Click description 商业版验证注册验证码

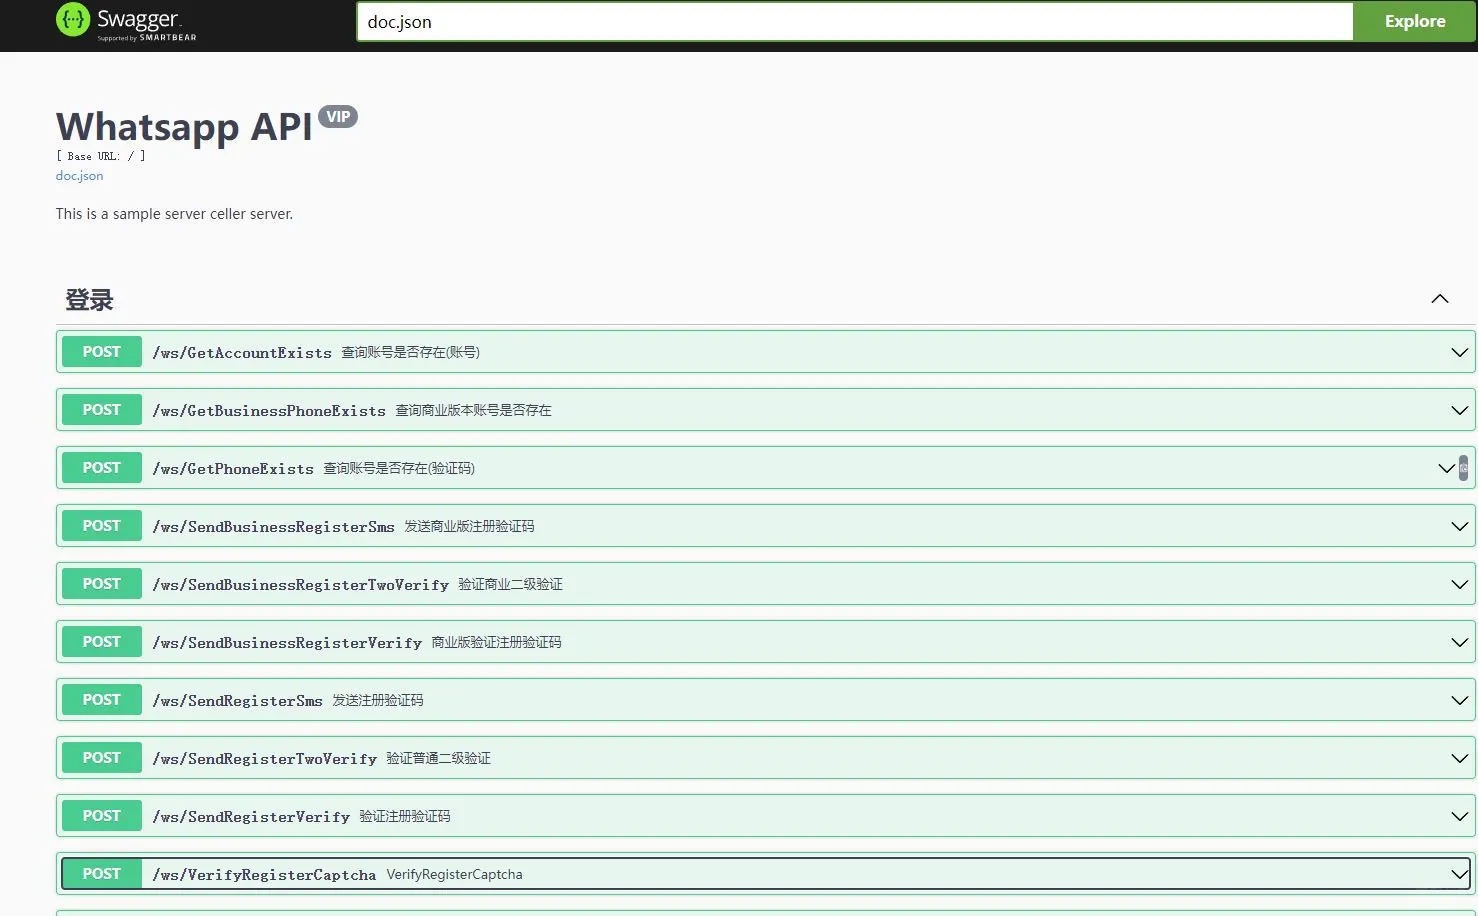496,642
